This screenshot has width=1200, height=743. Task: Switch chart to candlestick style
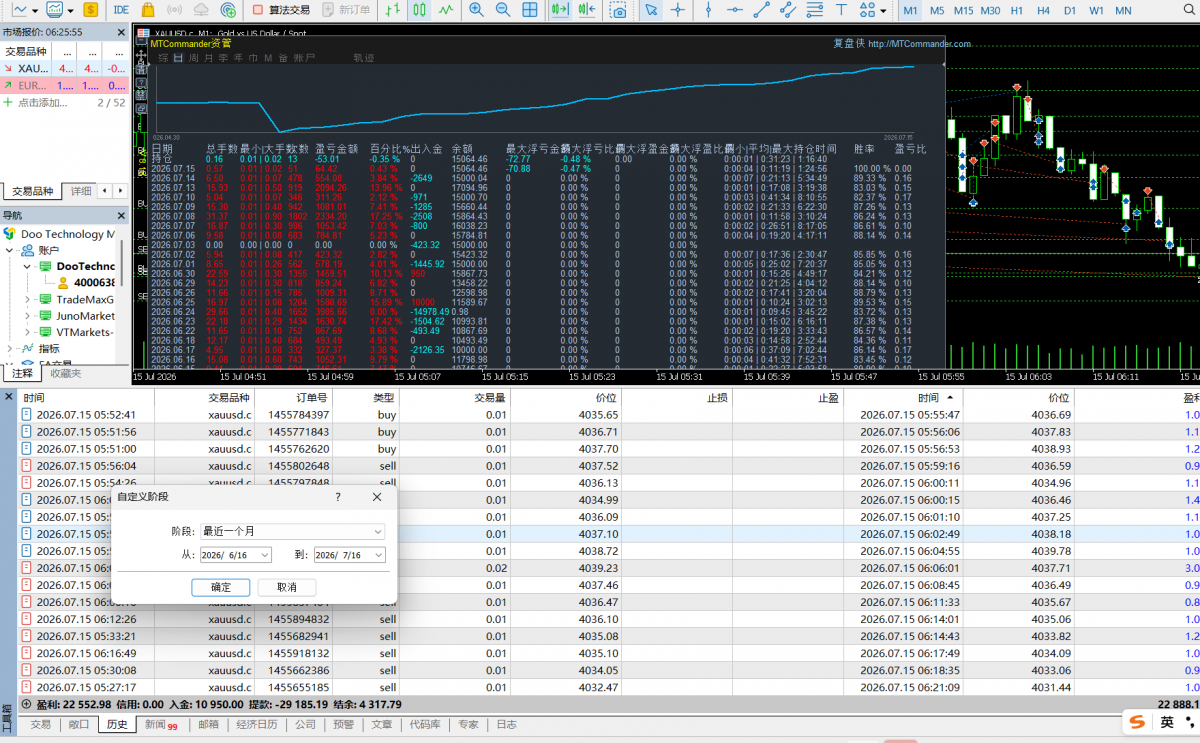pos(420,10)
